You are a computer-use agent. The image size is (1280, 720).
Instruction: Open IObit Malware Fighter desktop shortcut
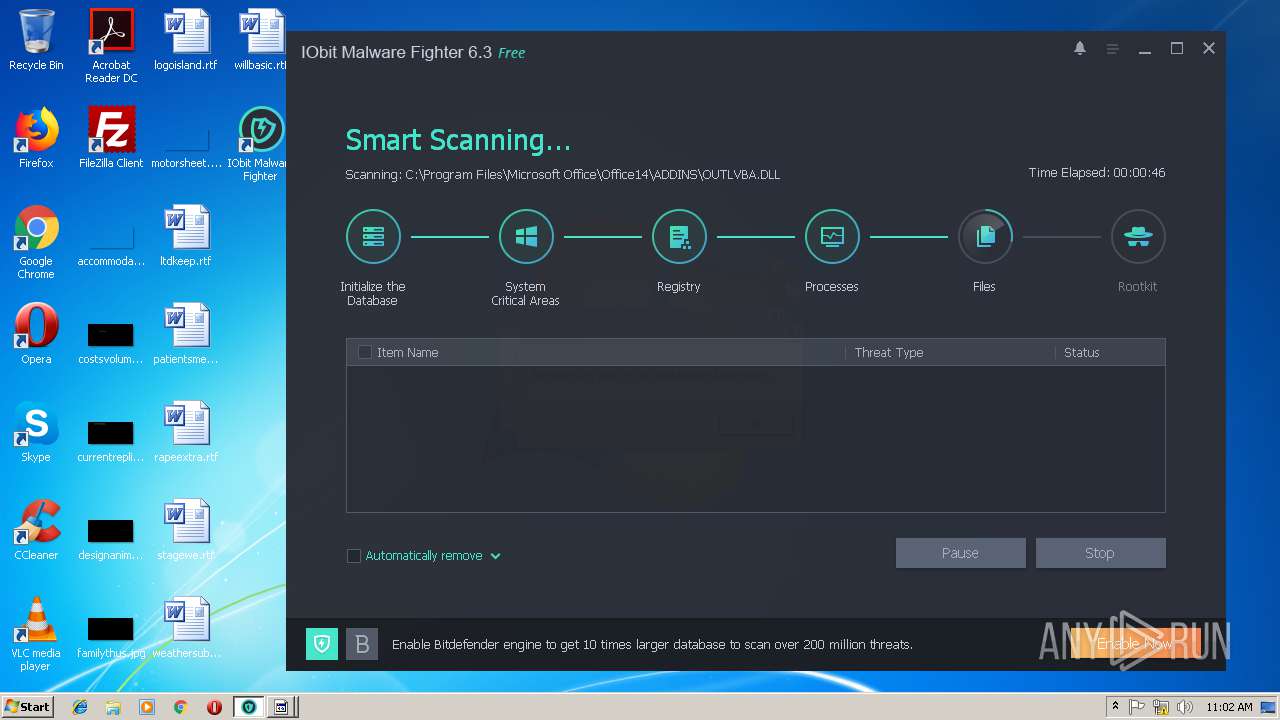[x=260, y=144]
